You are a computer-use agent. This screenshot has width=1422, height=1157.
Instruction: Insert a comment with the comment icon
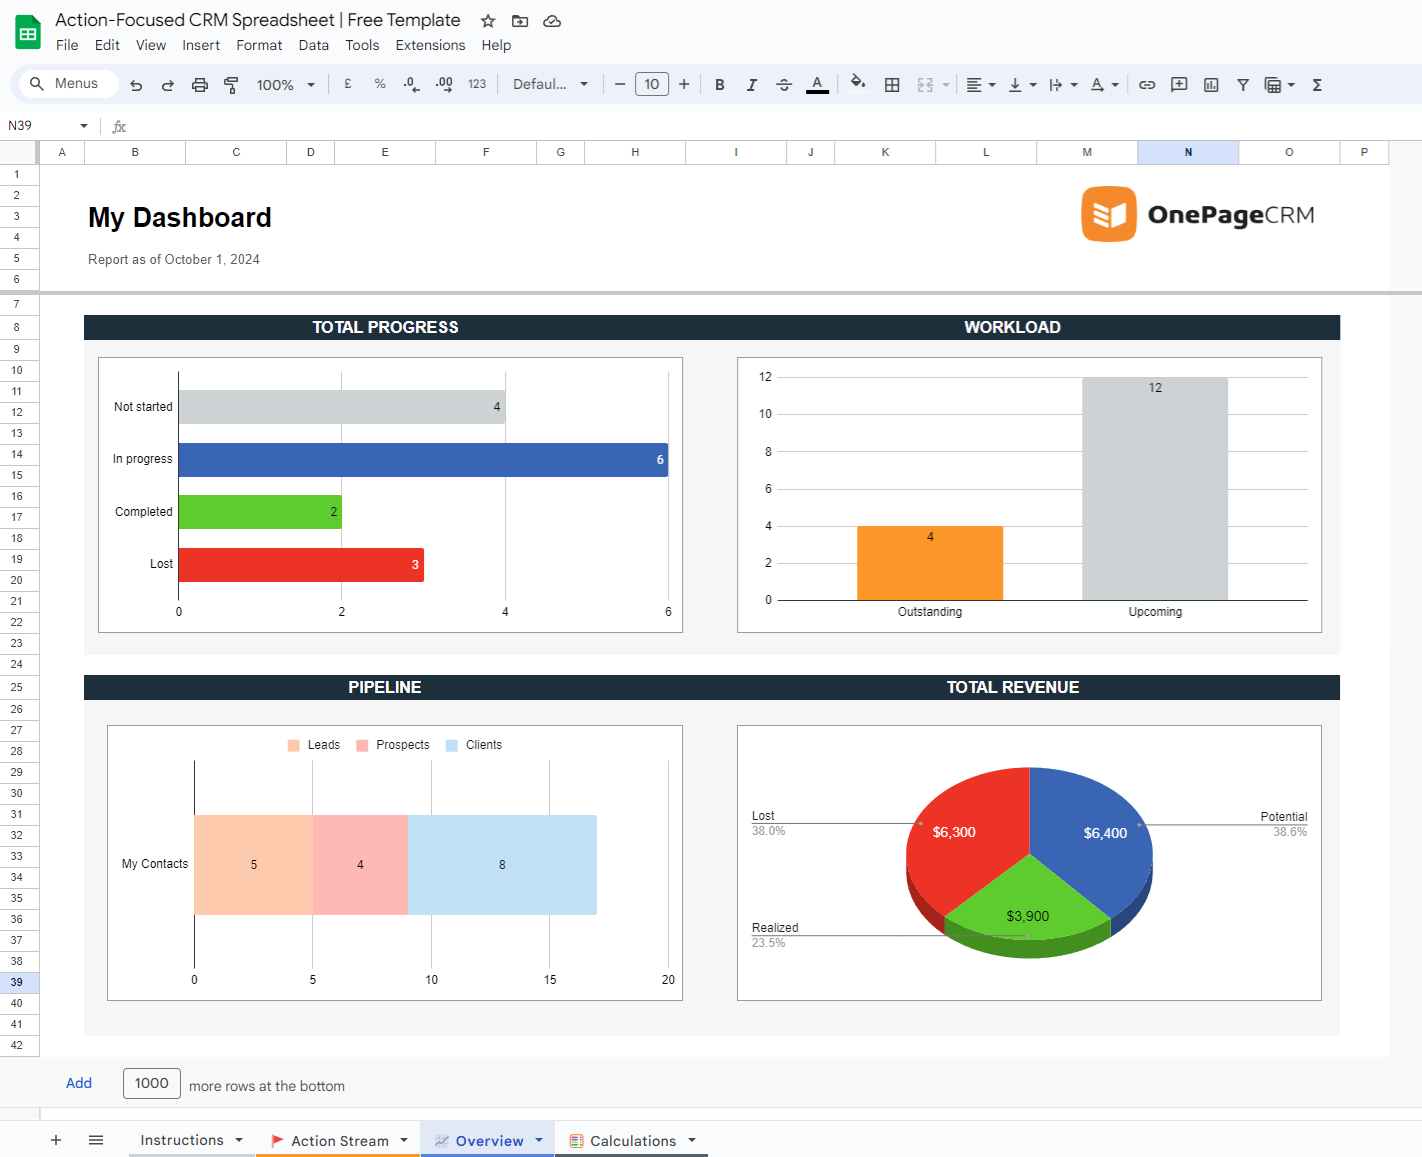1179,84
